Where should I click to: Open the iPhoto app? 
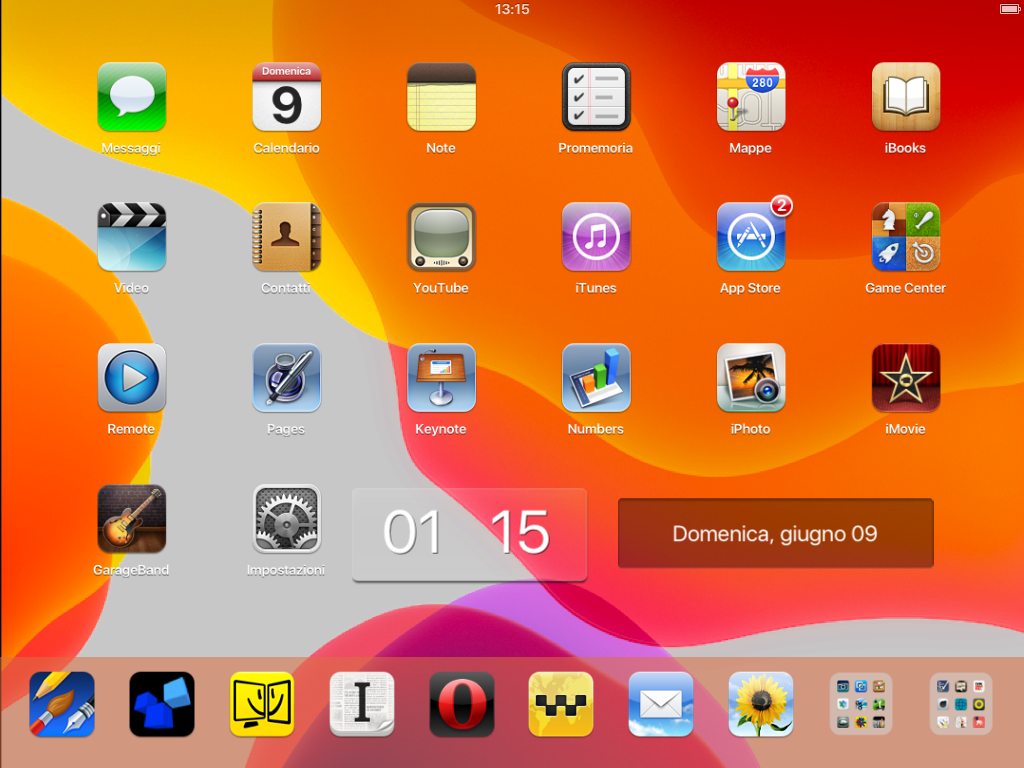tap(750, 378)
